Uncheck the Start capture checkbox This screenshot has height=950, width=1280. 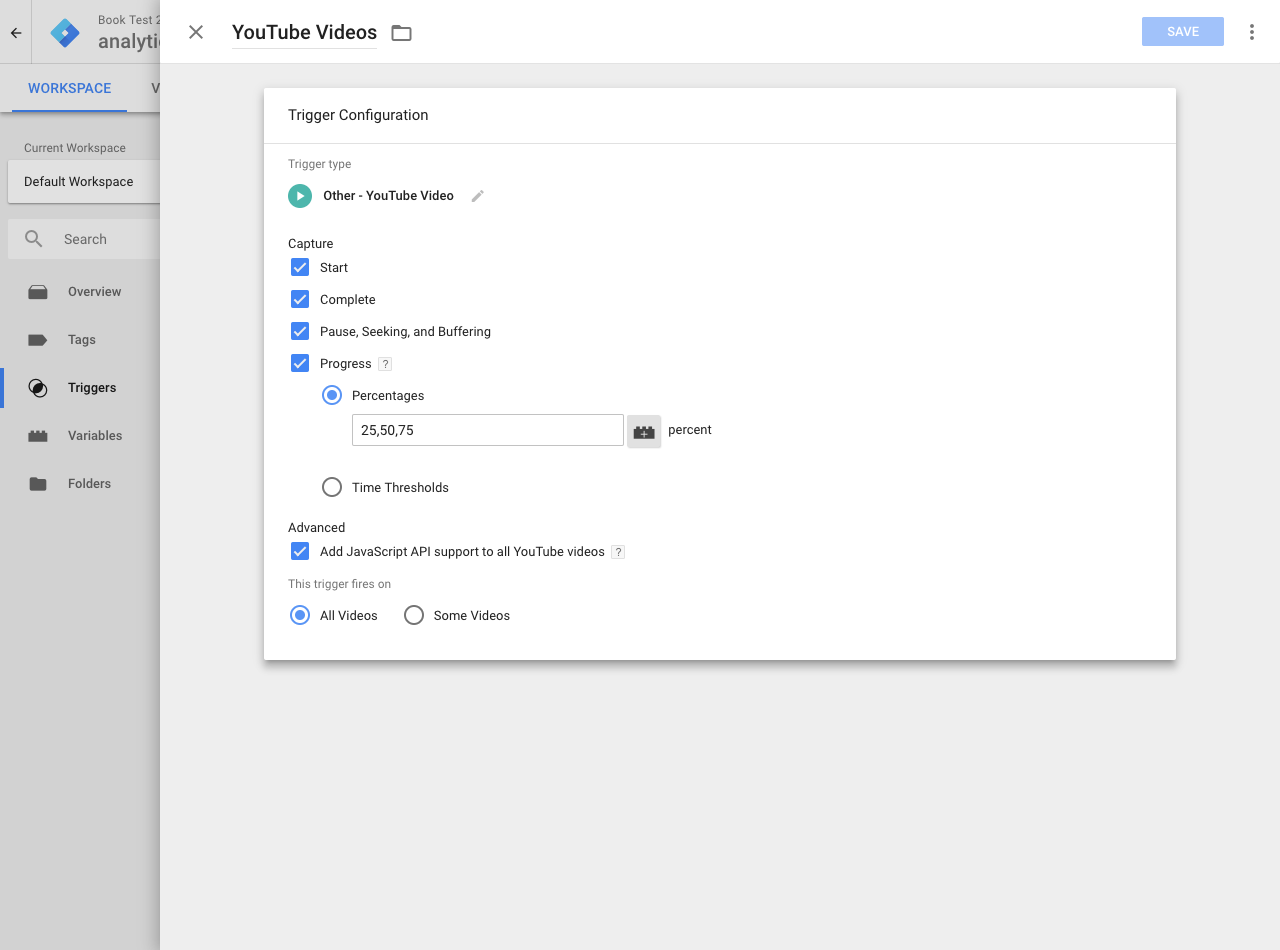tap(300, 267)
